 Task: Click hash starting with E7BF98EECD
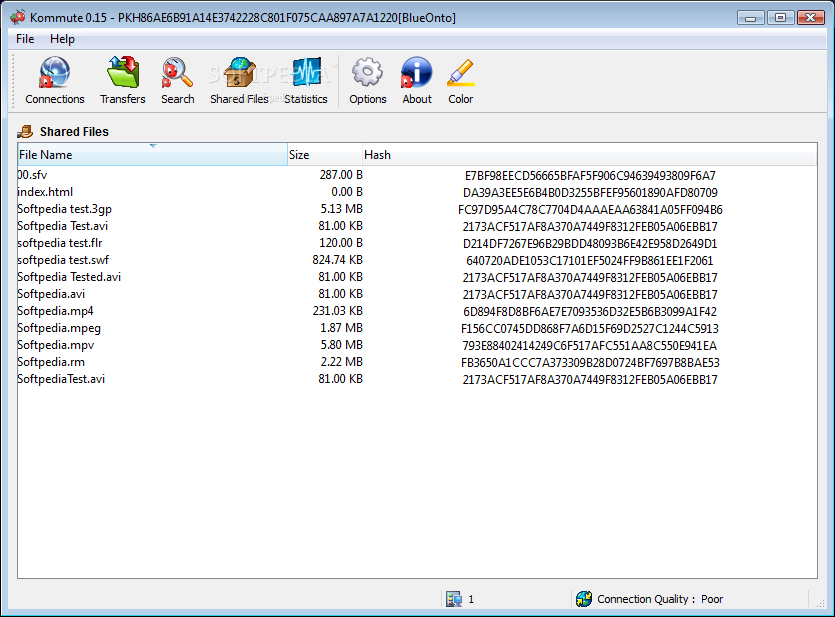coord(590,176)
